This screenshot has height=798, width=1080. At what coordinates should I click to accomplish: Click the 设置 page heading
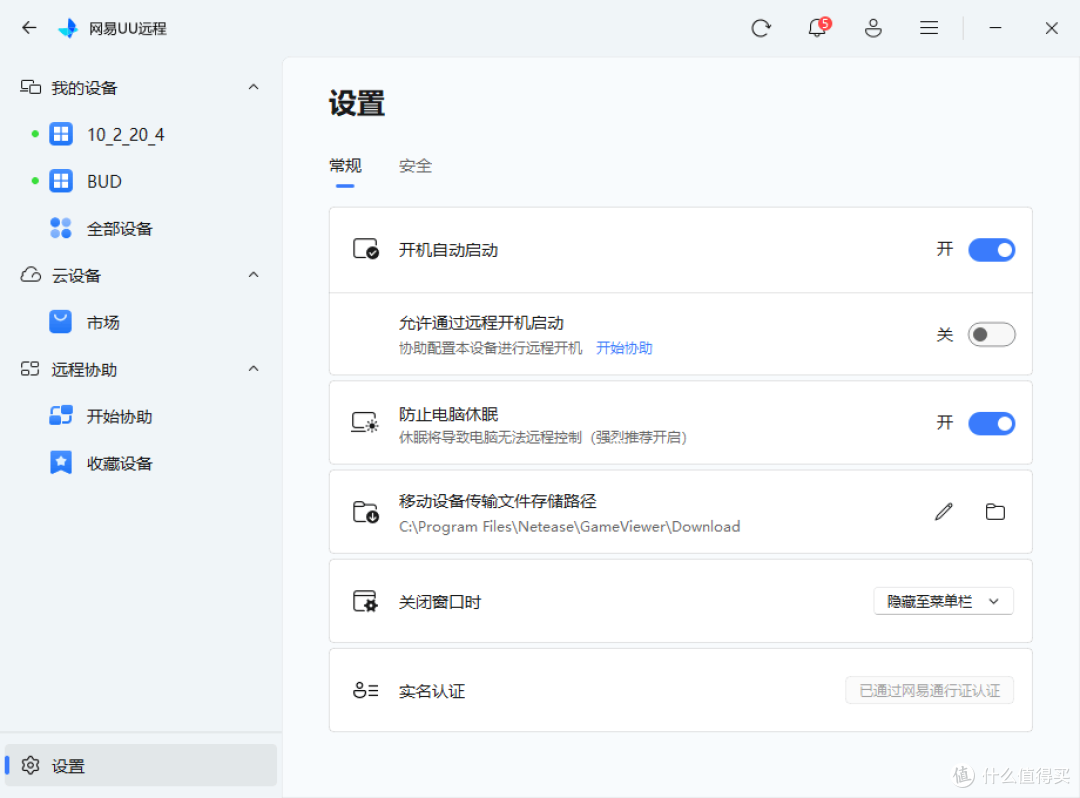pos(357,103)
